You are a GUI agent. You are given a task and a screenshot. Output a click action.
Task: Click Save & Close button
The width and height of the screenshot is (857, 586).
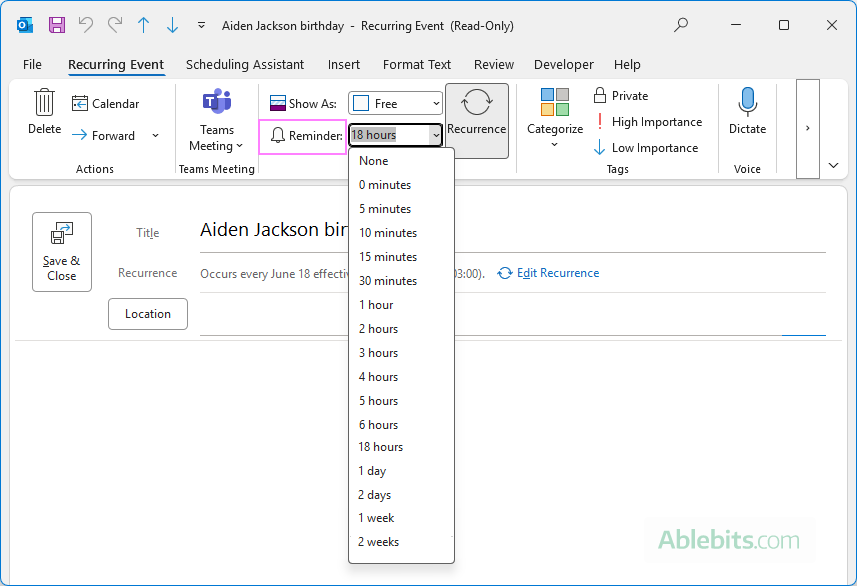pyautogui.click(x=62, y=252)
